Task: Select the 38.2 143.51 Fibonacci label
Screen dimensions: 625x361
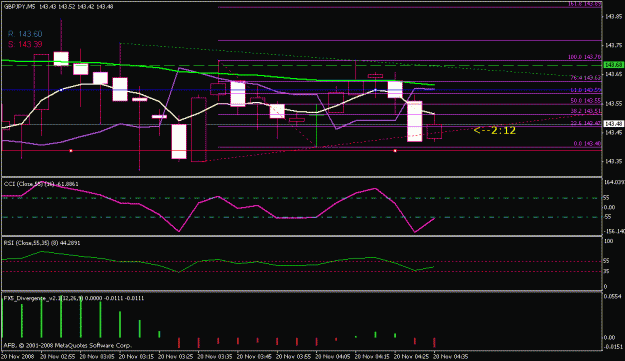Action: 585,111
